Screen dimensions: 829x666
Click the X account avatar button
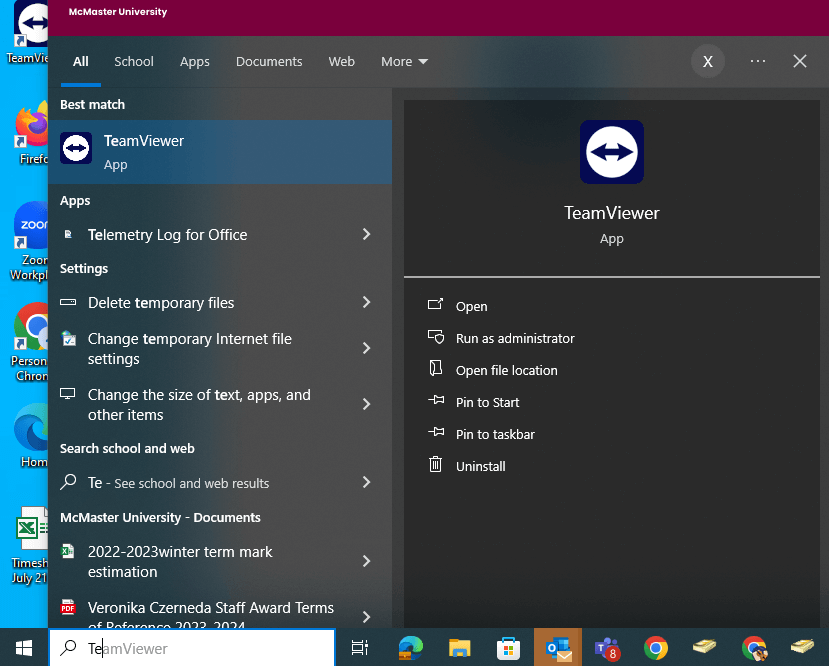point(707,61)
